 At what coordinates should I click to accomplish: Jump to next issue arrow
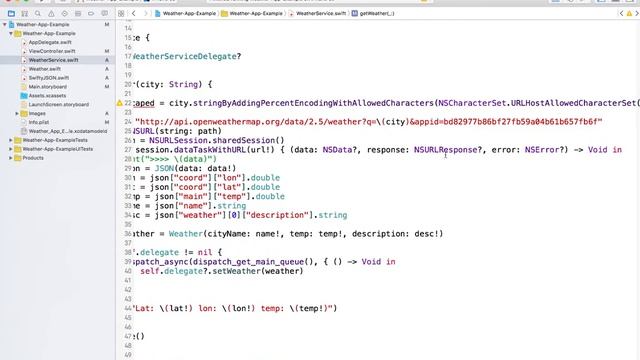[636, 13]
